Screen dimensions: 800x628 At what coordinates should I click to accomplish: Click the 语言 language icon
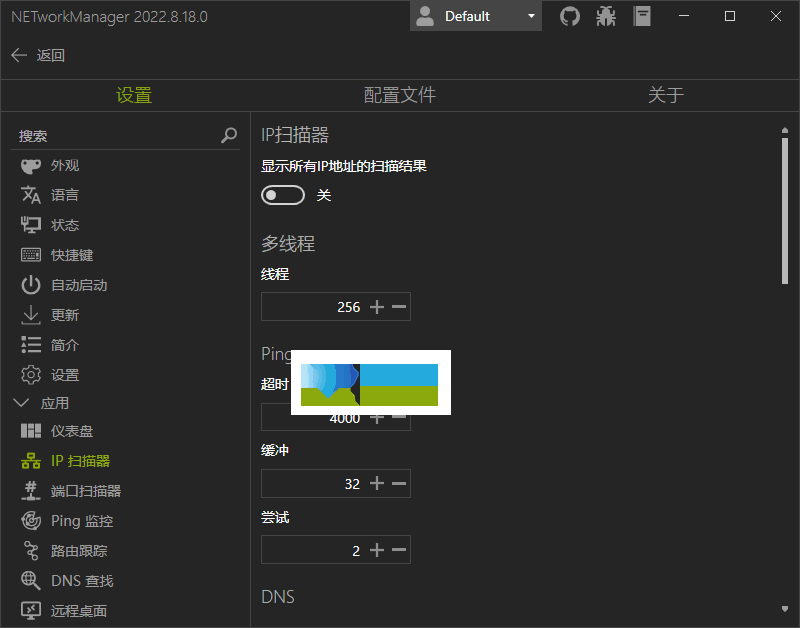coord(31,195)
